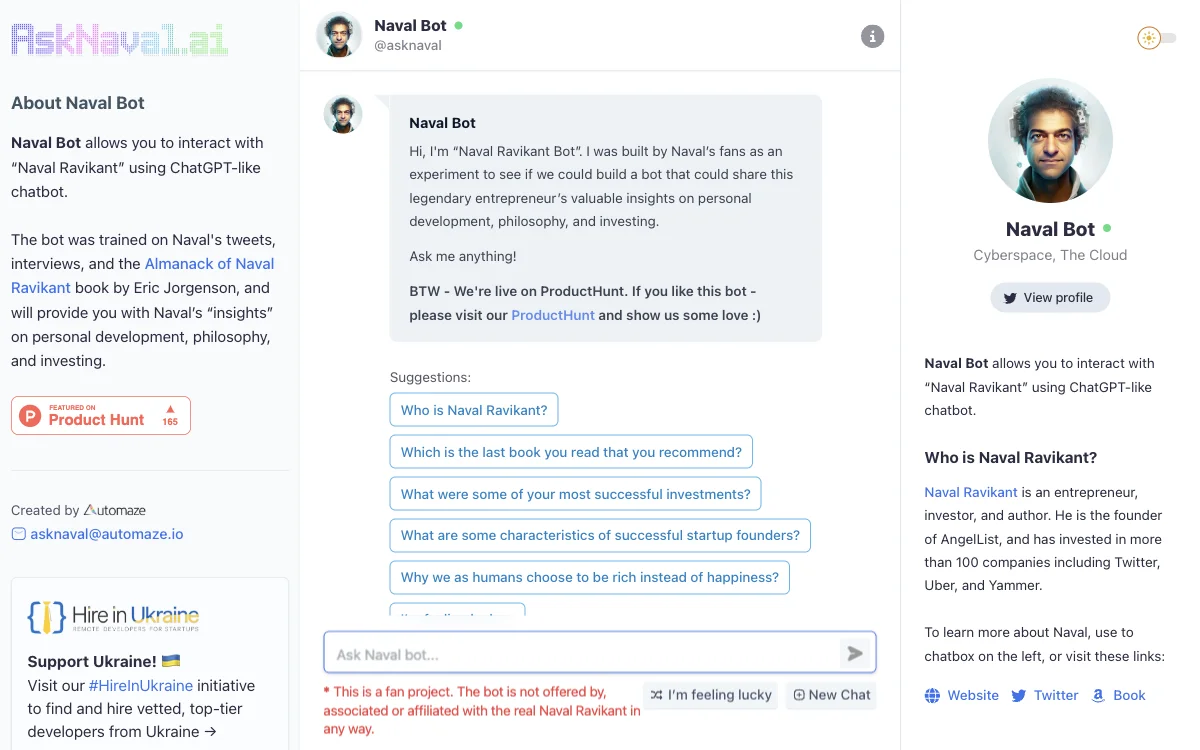Open Naval Ravikant link in right panel
Viewport: 1200px width, 750px height.
pyautogui.click(x=971, y=492)
